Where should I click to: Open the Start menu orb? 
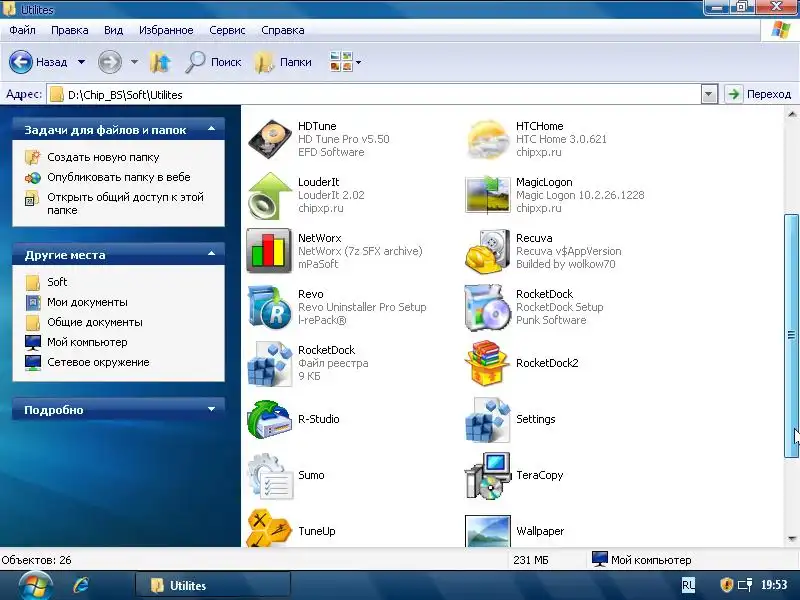[35, 586]
